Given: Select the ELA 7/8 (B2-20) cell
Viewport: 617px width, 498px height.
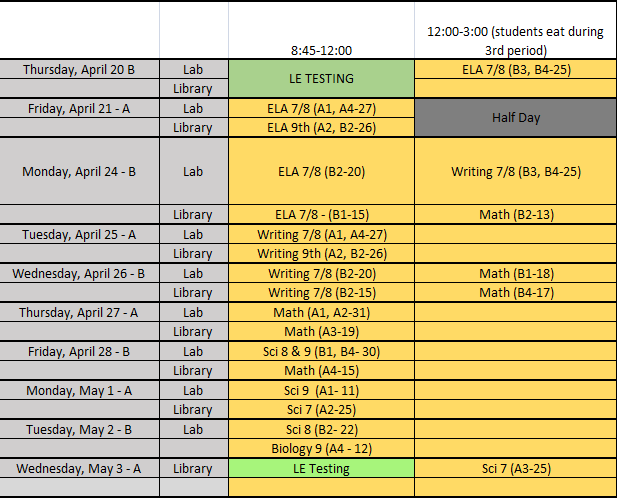Looking at the screenshot, I should click(321, 171).
